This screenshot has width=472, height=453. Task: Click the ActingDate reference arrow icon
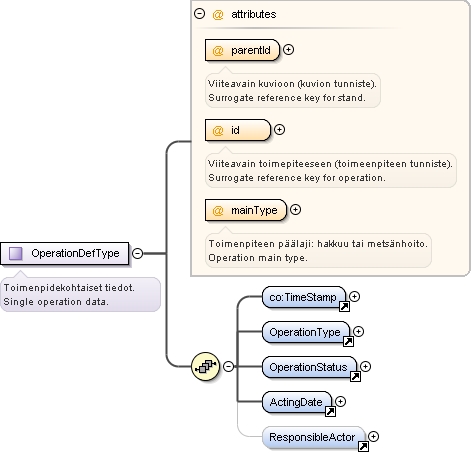pos(330,411)
